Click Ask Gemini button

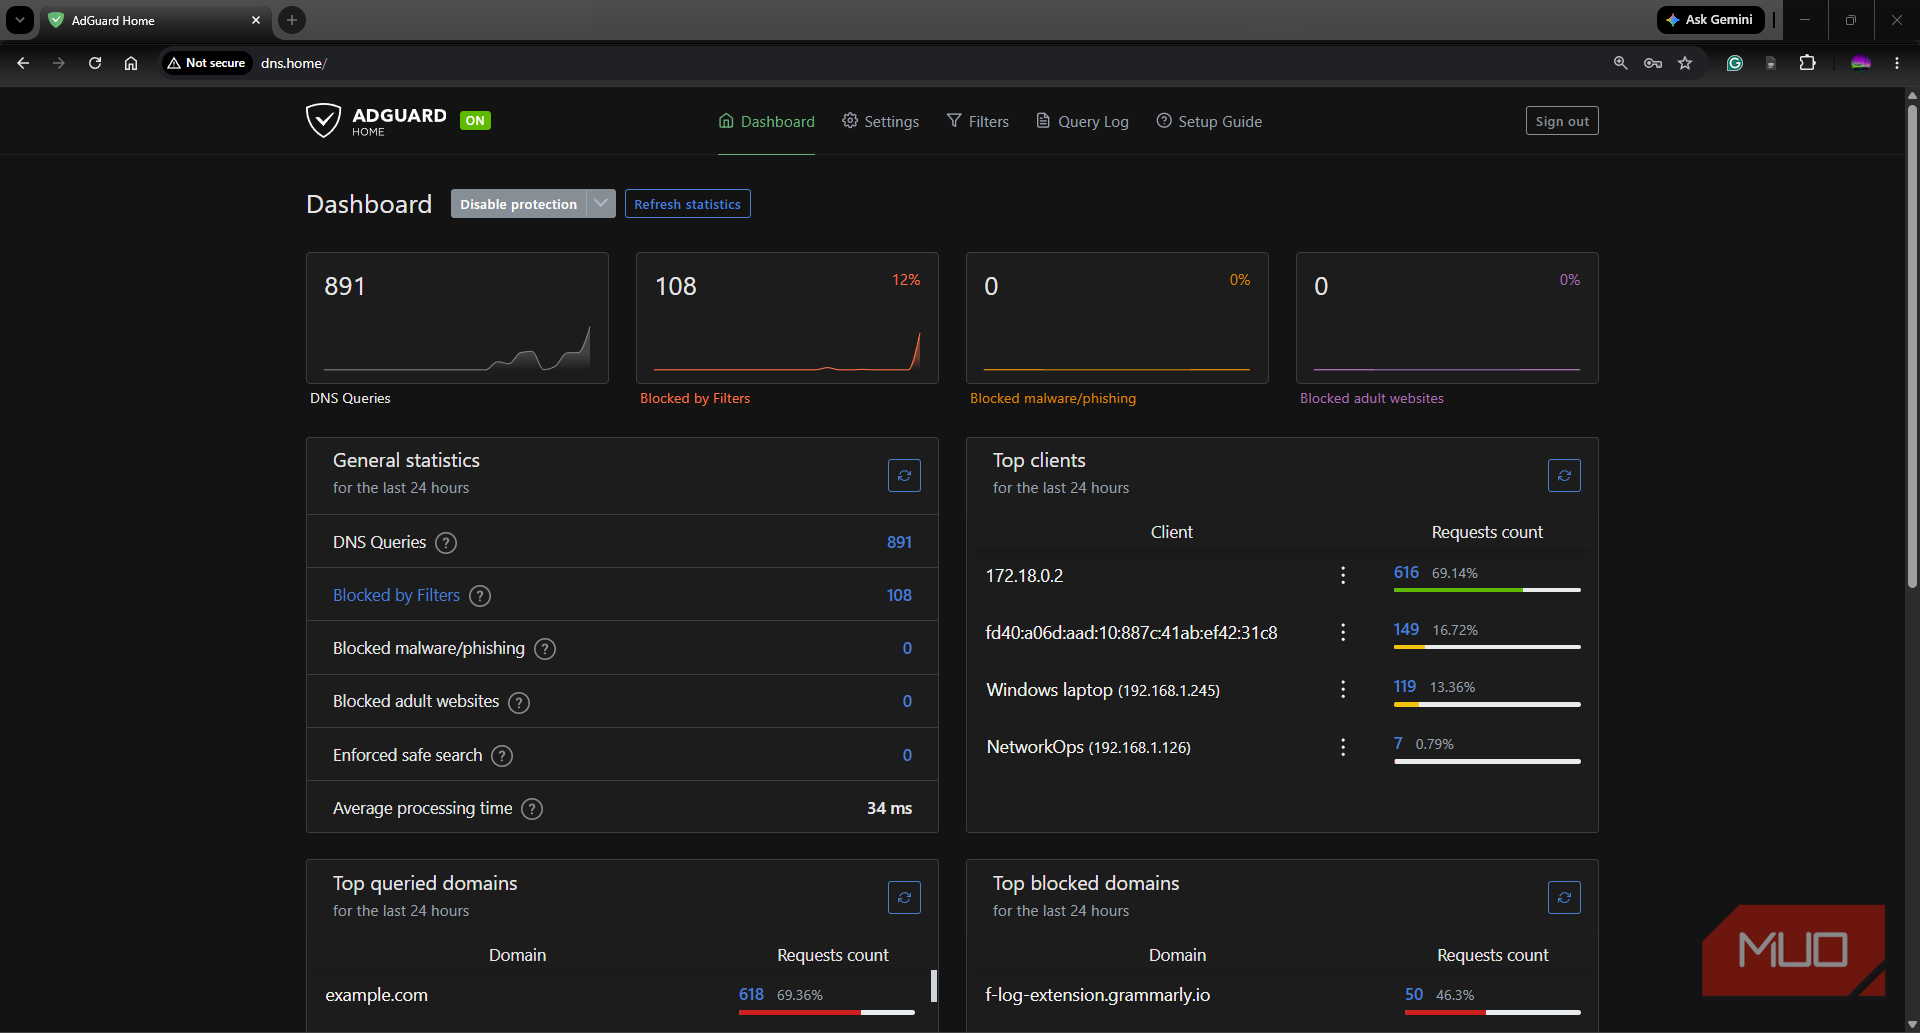click(x=1710, y=20)
